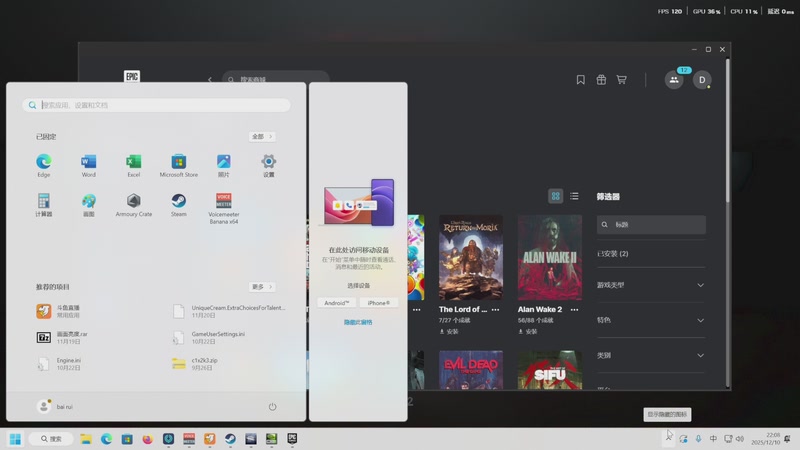Open notification bell in system tray
This screenshot has height=450, width=800.
coord(788,439)
